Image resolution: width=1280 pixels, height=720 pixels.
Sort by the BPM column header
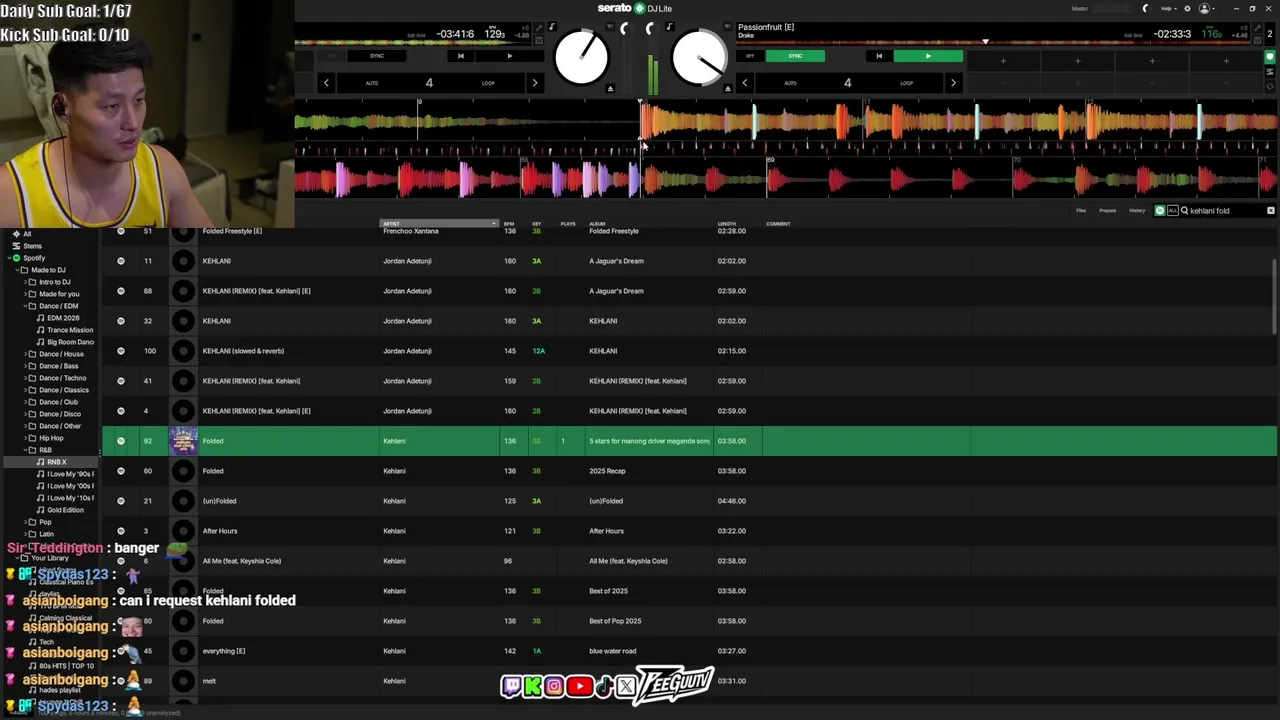(509, 224)
